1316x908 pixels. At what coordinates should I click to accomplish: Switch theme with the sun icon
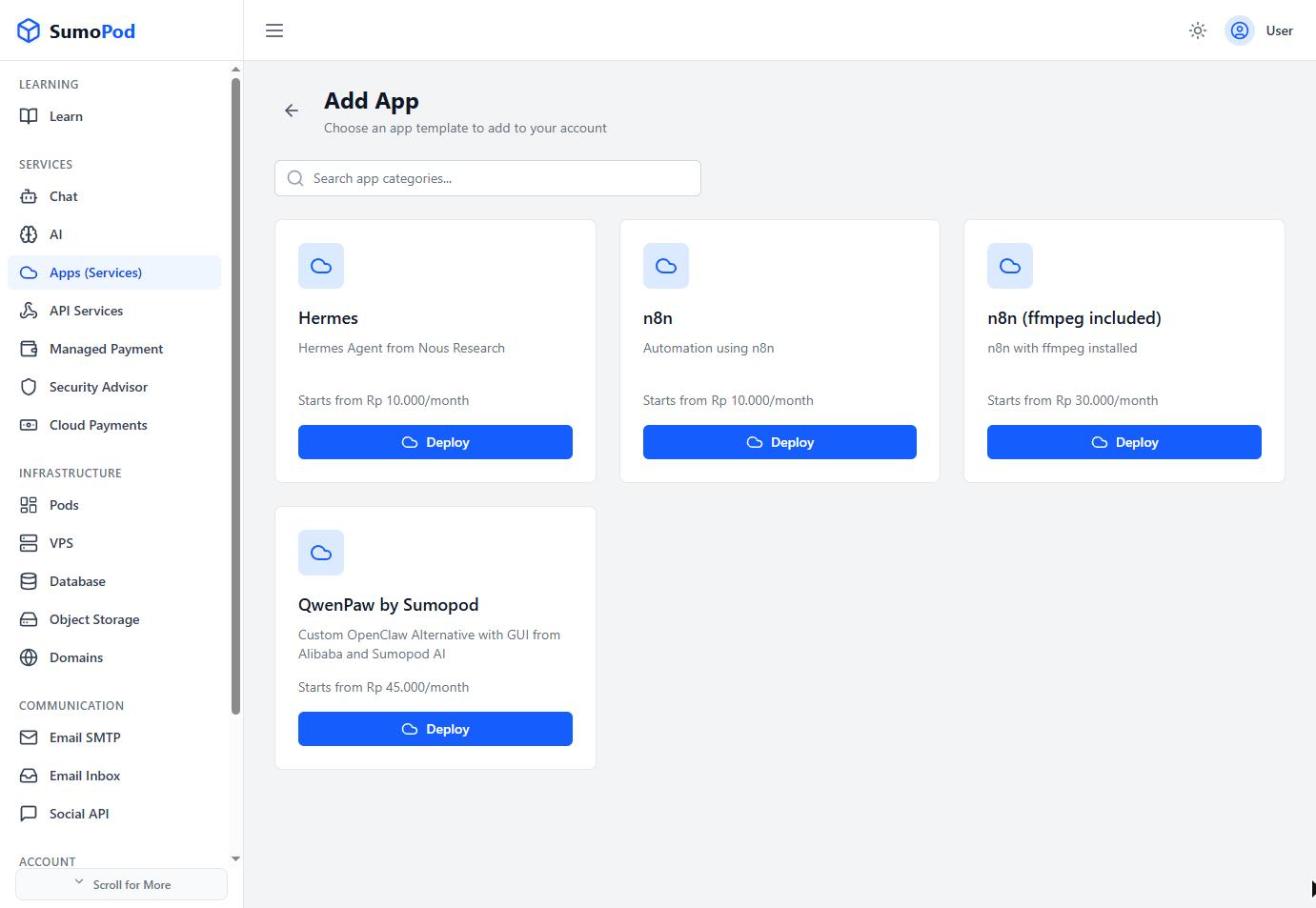pyautogui.click(x=1197, y=31)
